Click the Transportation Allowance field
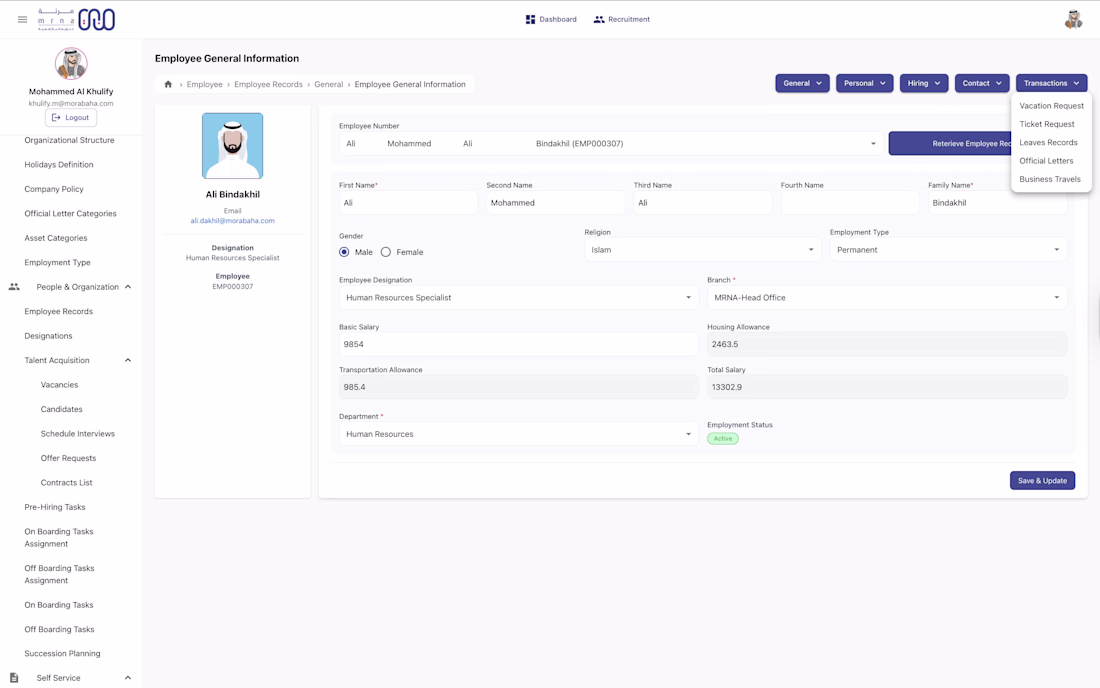Viewport: 1100px width, 688px height. pyautogui.click(x=518, y=387)
